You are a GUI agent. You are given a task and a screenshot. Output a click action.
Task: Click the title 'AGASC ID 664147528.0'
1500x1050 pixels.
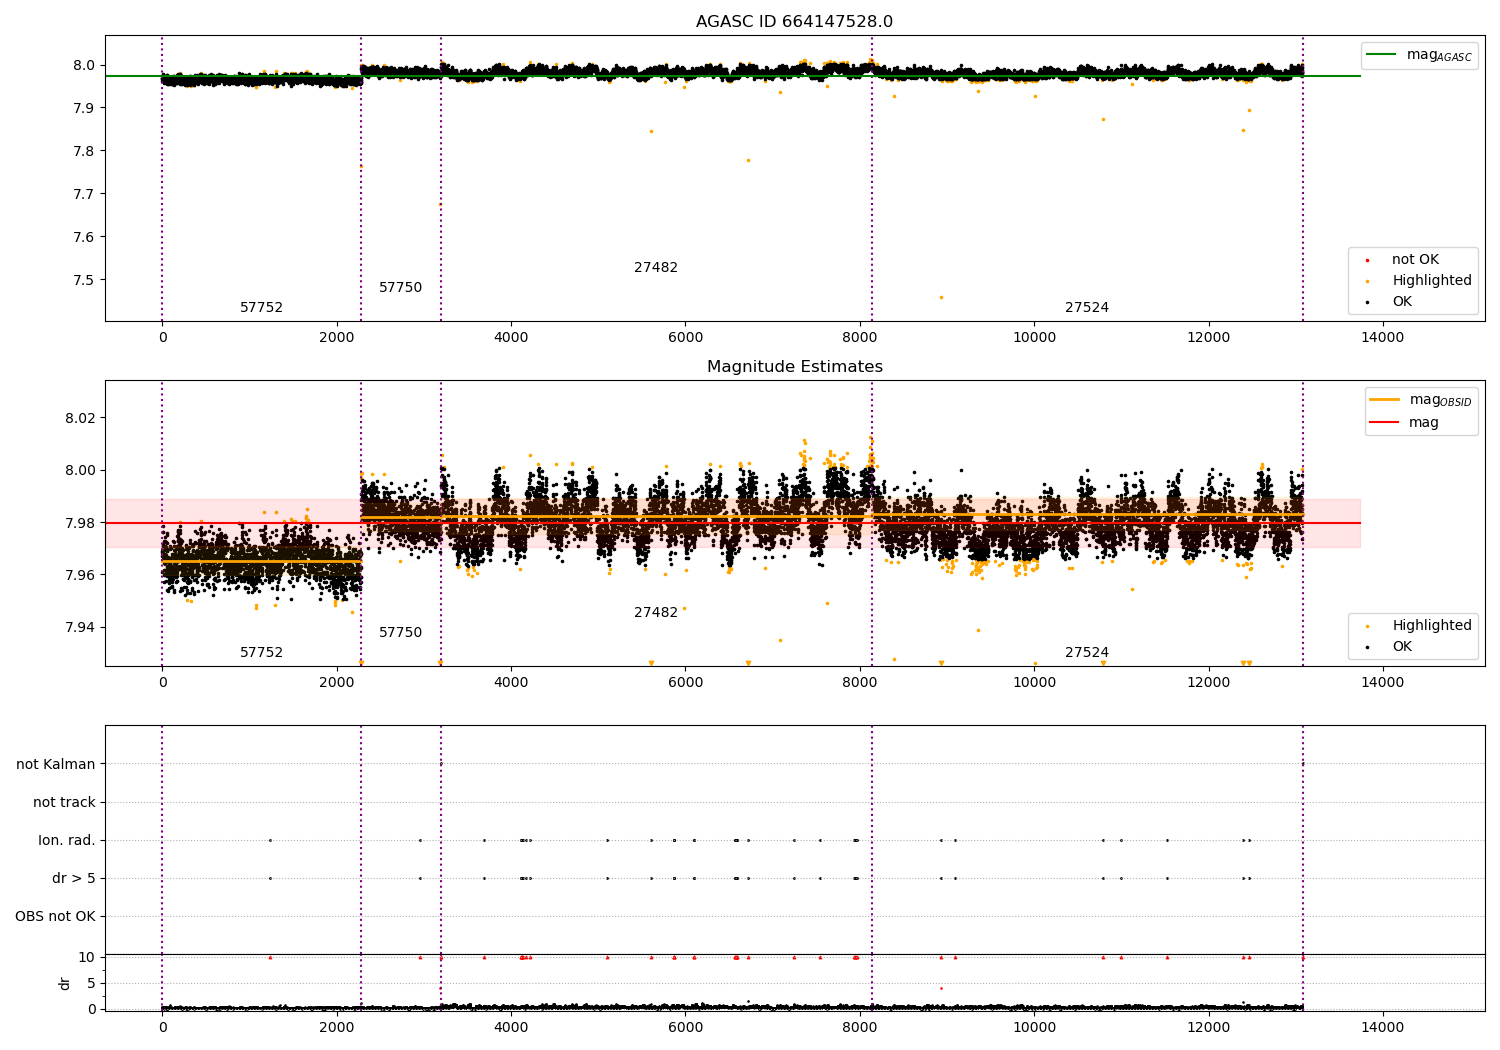794,22
